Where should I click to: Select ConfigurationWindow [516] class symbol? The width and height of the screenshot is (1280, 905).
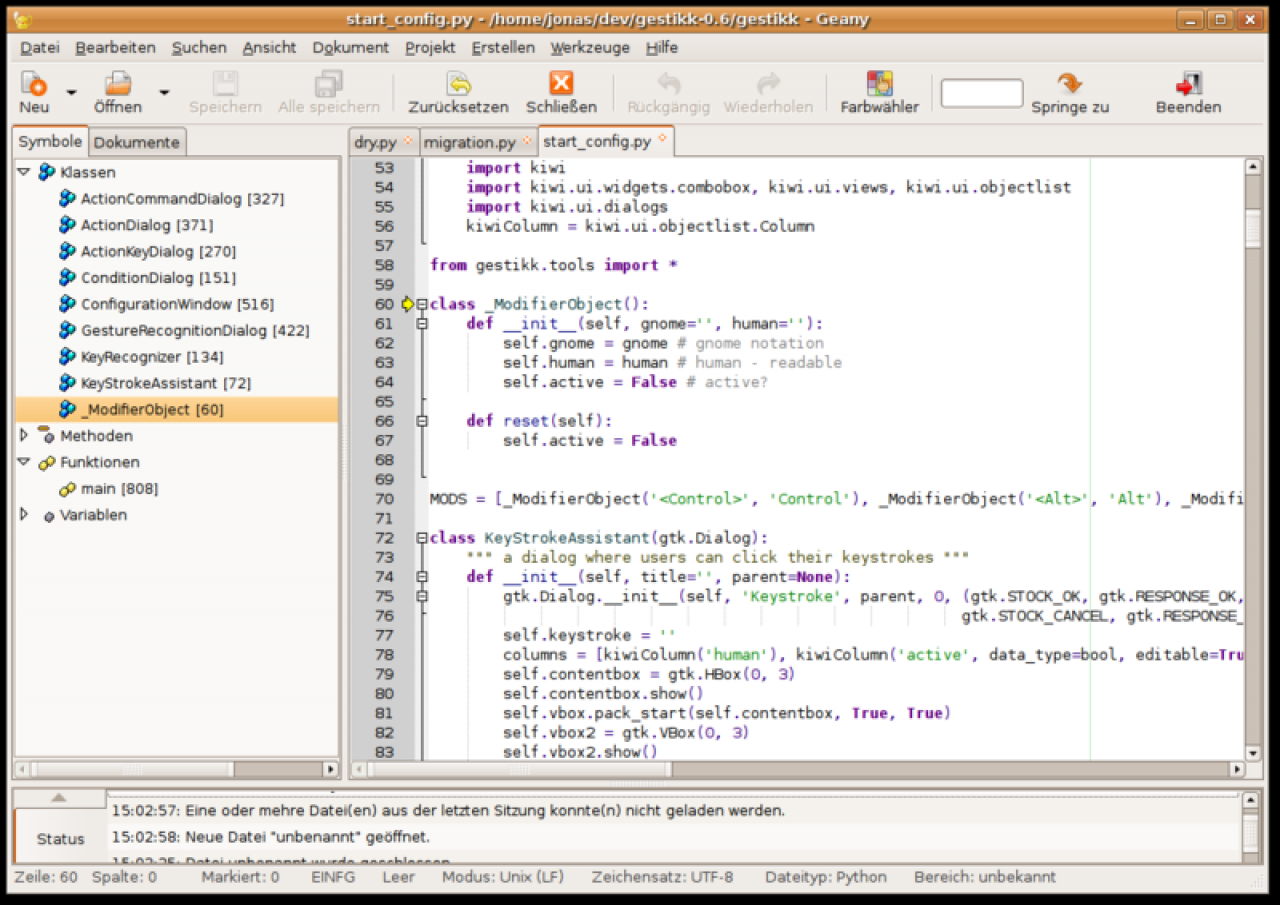click(x=177, y=304)
